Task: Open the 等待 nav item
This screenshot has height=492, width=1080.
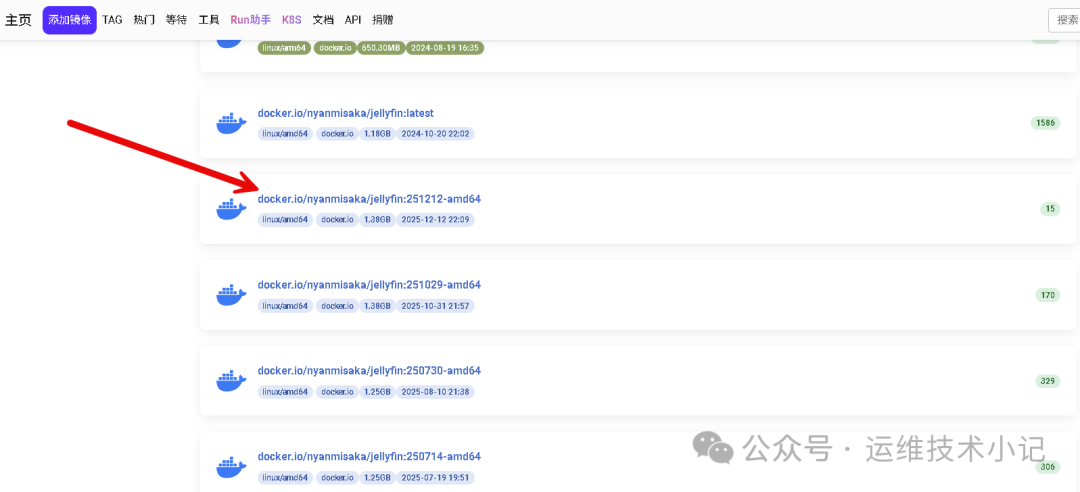Action: coord(176,20)
